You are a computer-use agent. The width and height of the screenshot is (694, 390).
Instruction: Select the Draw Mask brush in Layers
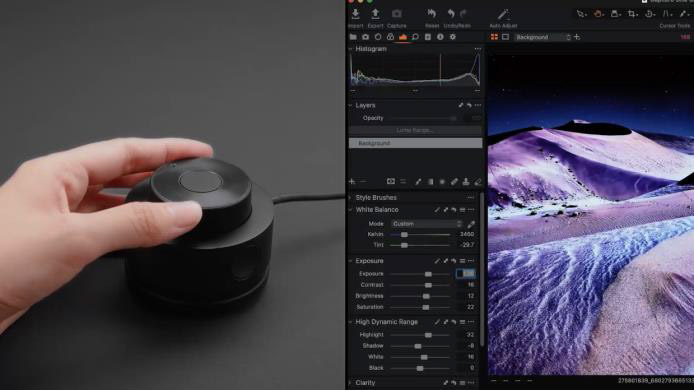click(418, 181)
